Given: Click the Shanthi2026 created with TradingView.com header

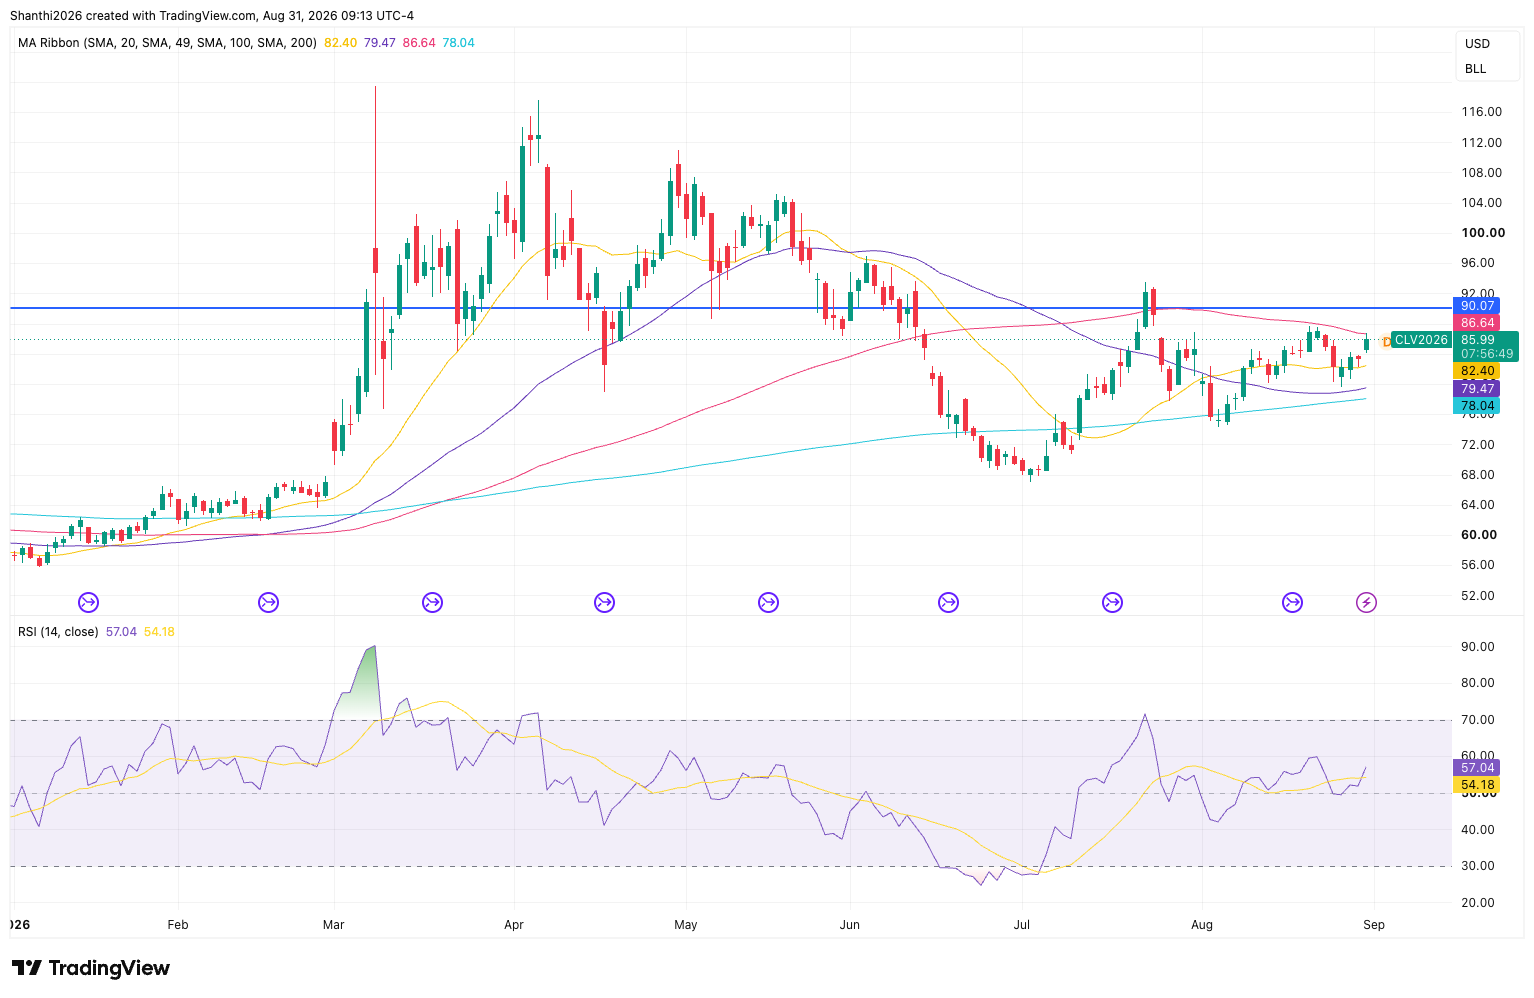Looking at the screenshot, I should click(212, 16).
